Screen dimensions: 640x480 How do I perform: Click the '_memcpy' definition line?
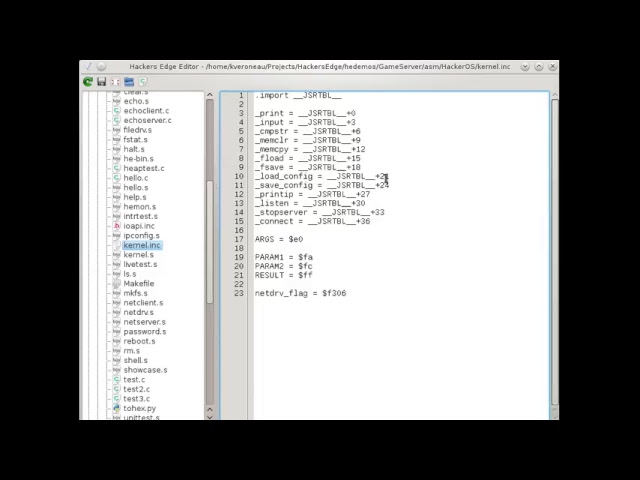click(310, 149)
